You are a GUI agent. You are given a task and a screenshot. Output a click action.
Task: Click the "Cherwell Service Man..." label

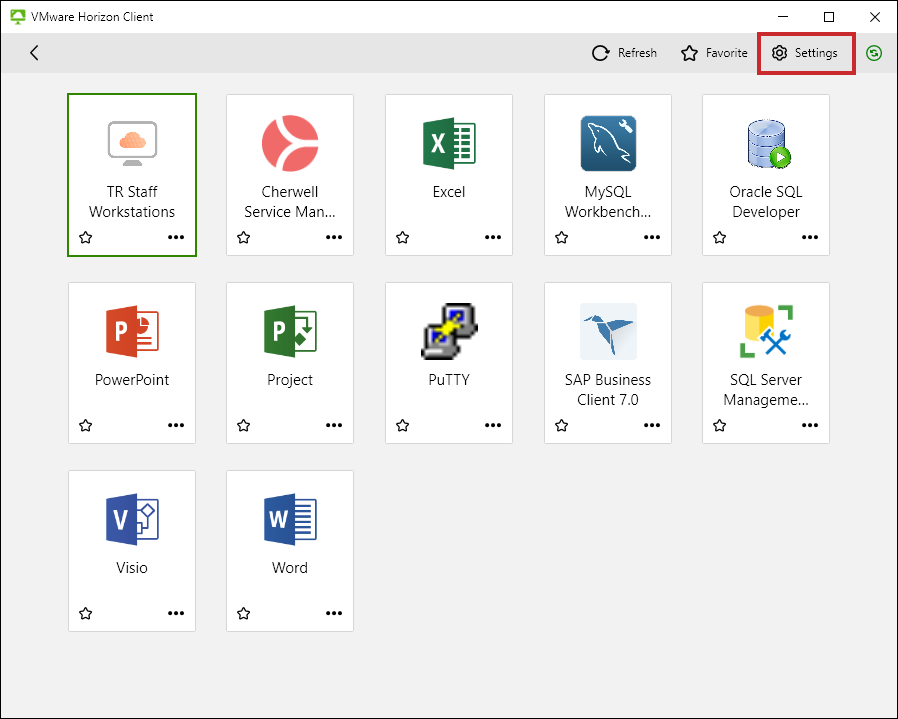(290, 202)
